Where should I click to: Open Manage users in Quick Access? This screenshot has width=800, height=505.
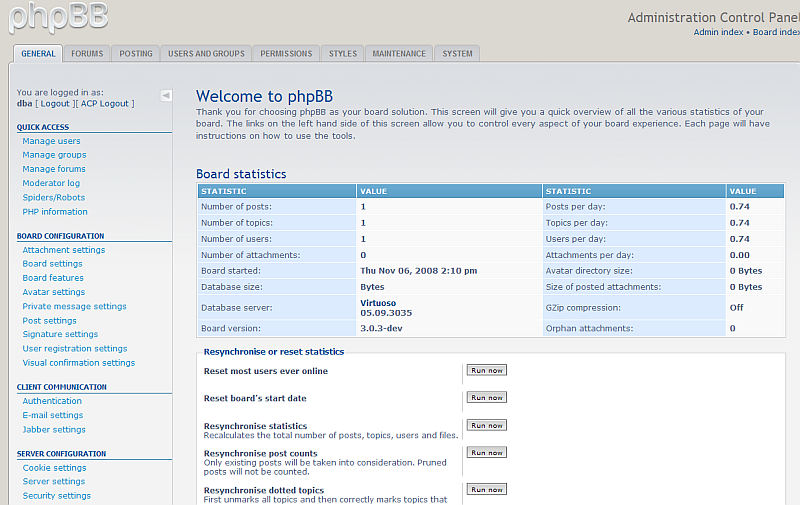[51, 141]
